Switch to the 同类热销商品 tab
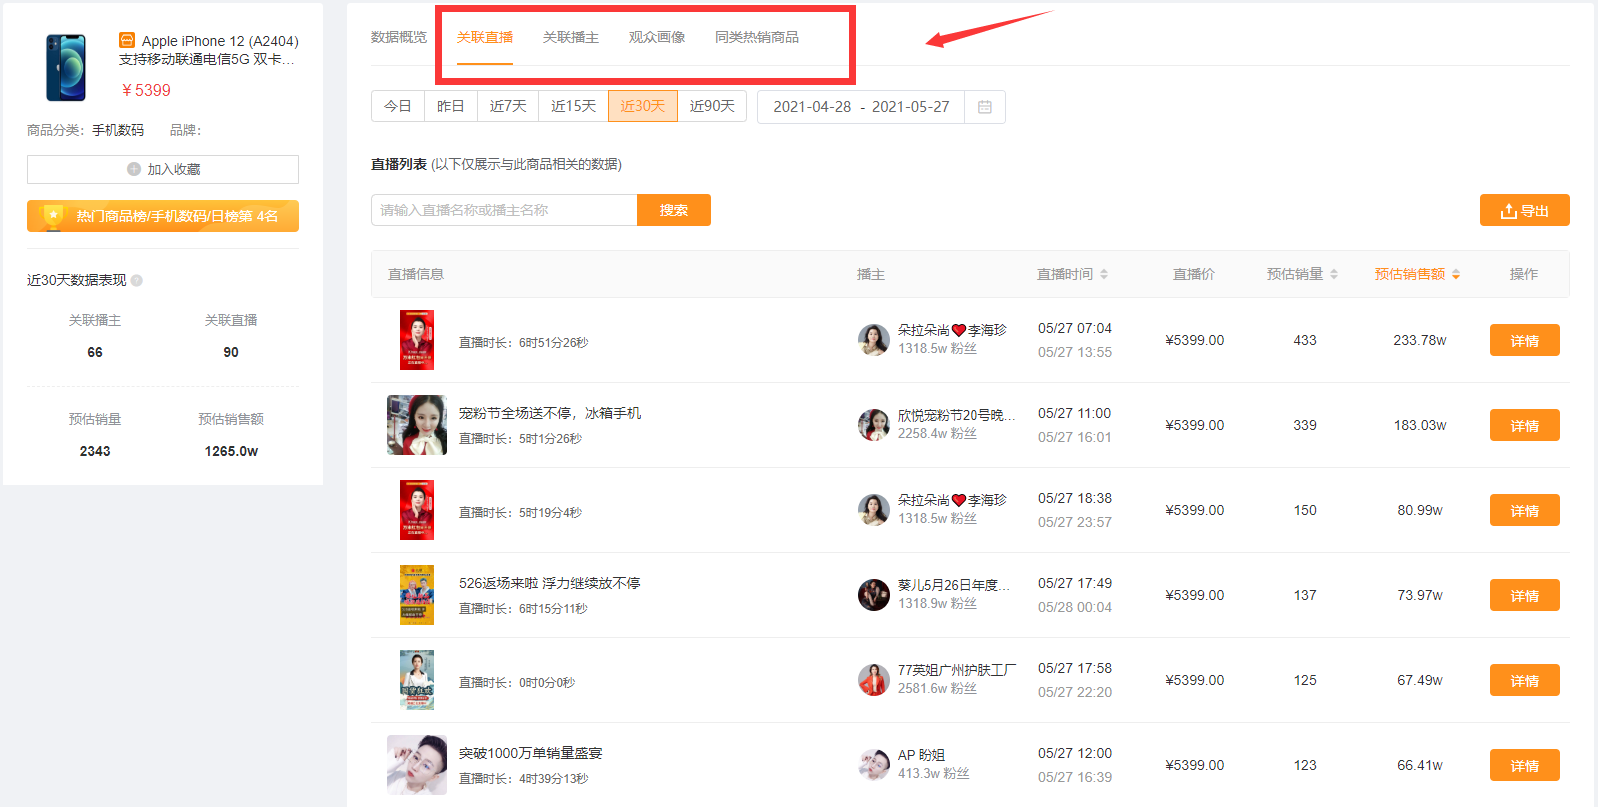The image size is (1598, 807). click(x=757, y=37)
